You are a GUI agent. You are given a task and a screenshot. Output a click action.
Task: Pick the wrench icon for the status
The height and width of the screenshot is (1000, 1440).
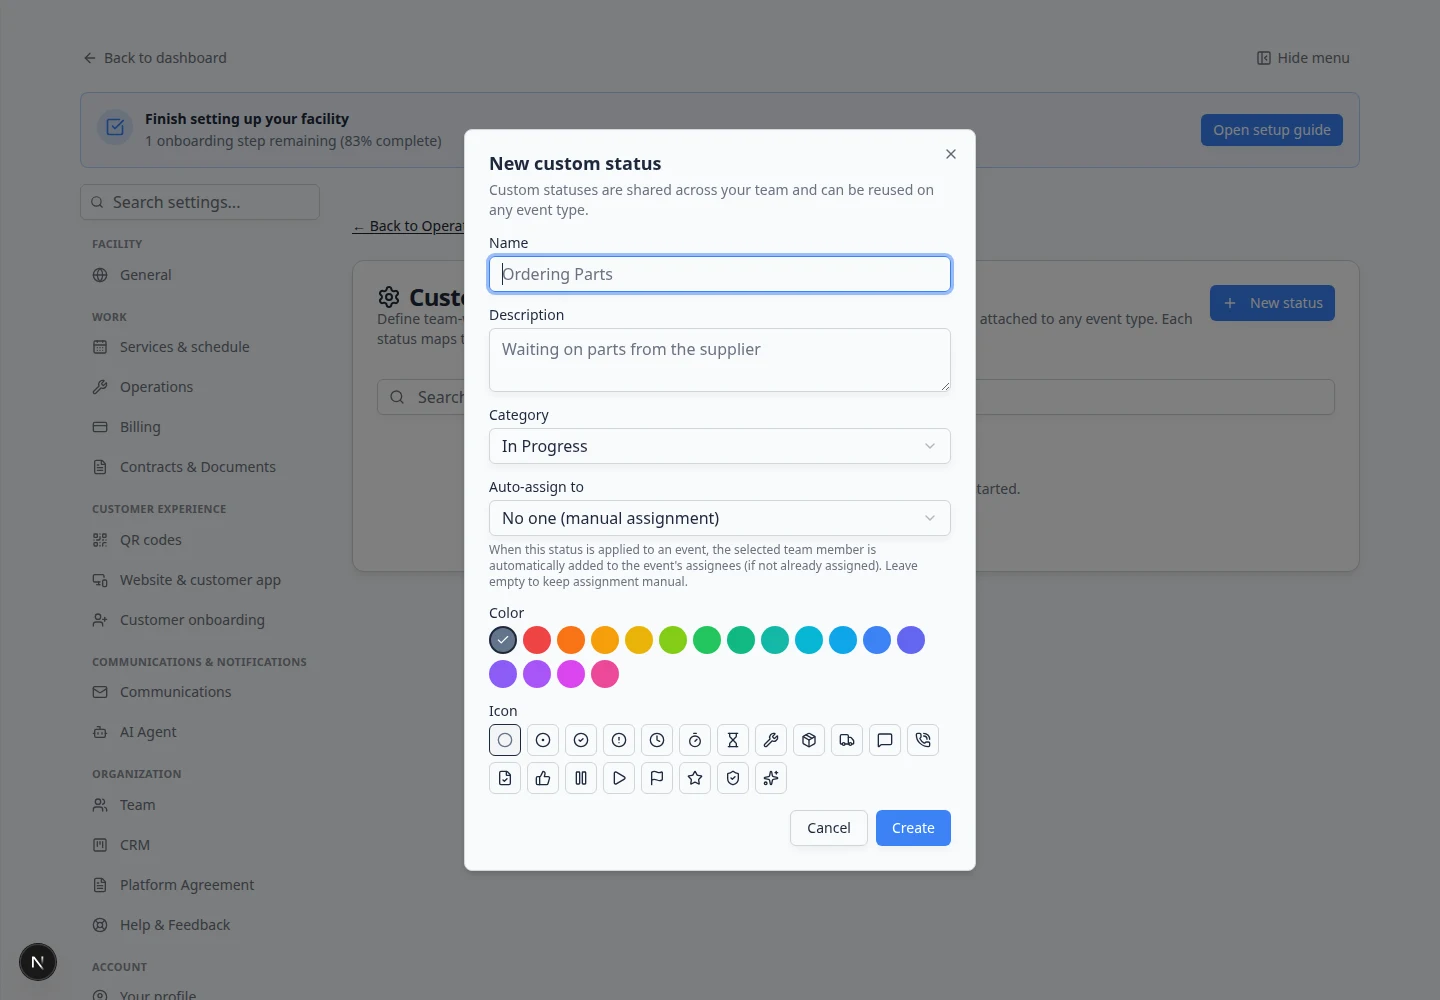[x=771, y=740]
